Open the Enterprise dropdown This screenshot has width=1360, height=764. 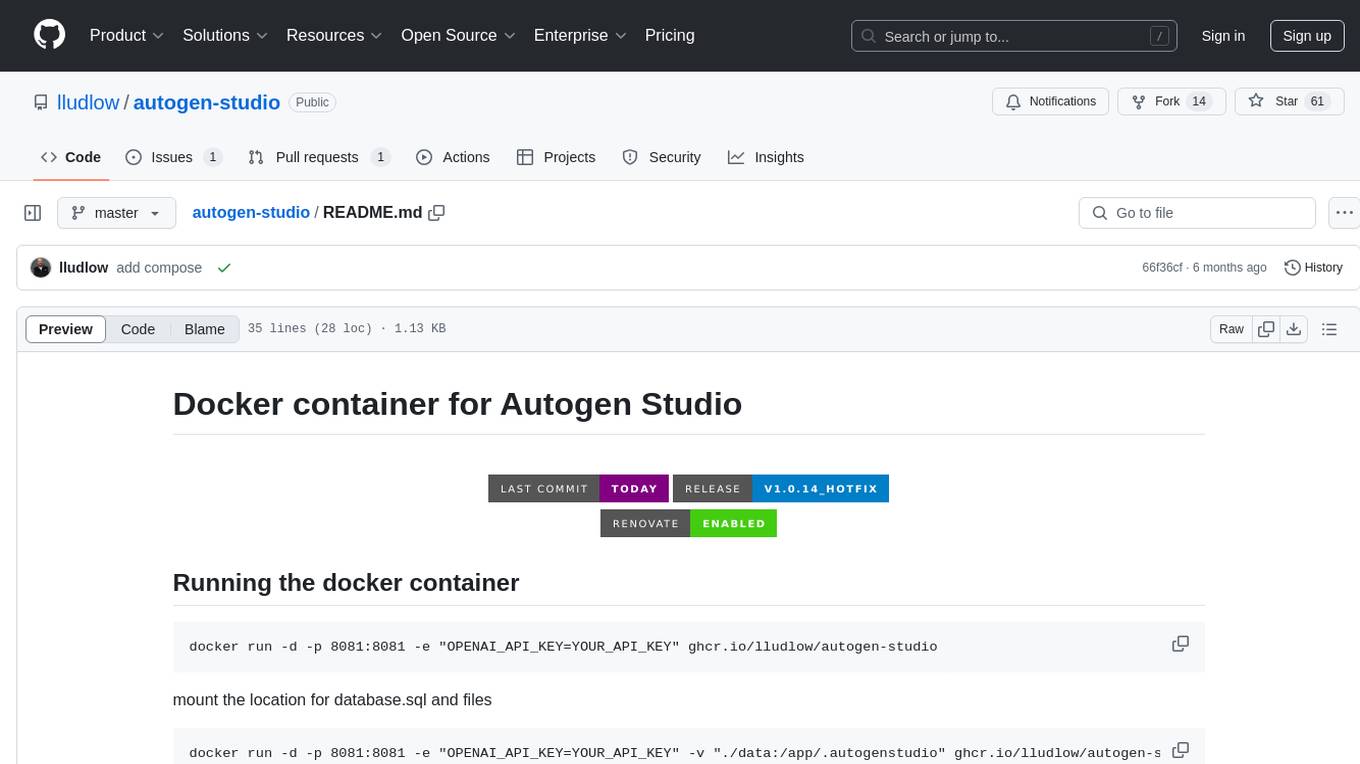pos(580,35)
